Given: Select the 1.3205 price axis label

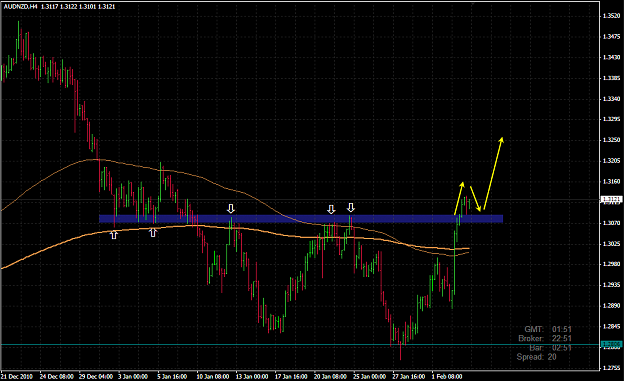Looking at the screenshot, I should click(611, 161).
